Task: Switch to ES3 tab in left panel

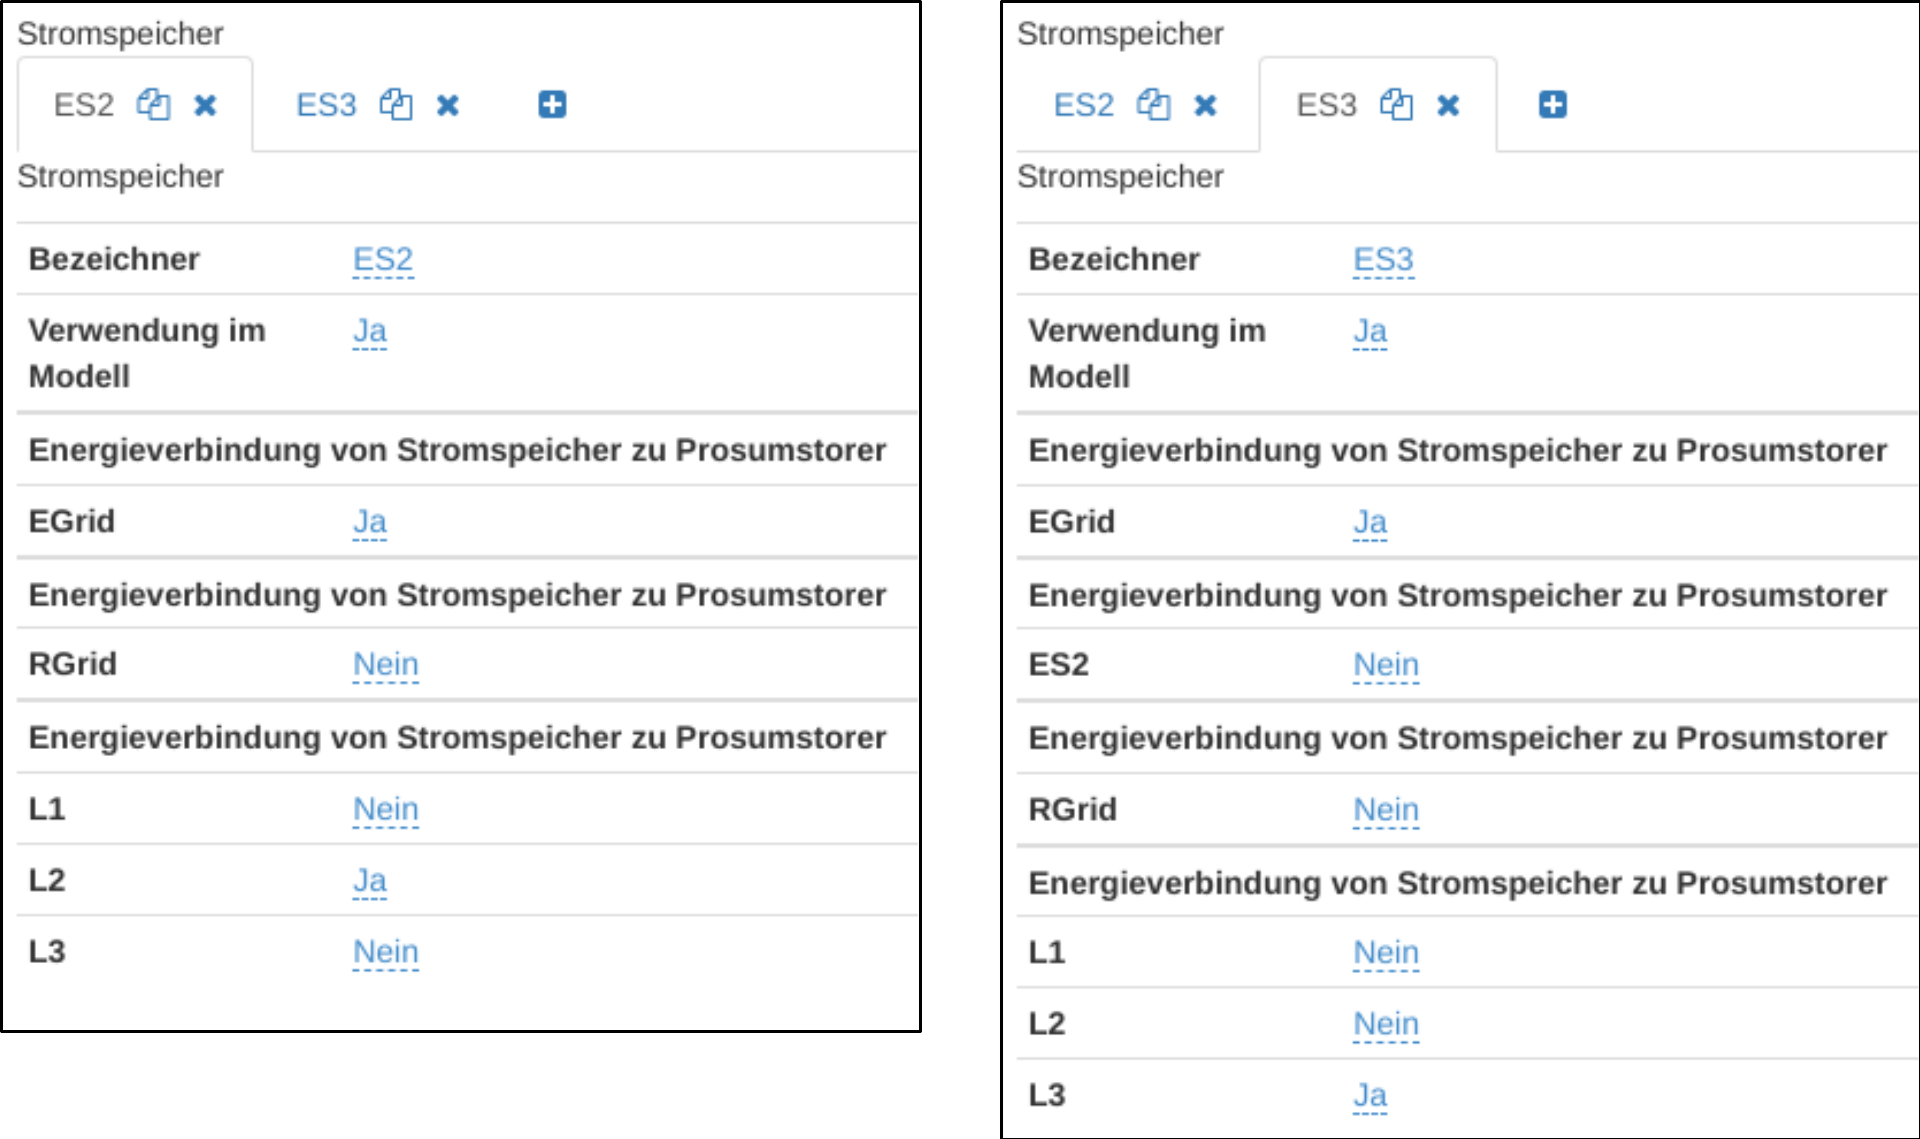Action: [x=326, y=105]
